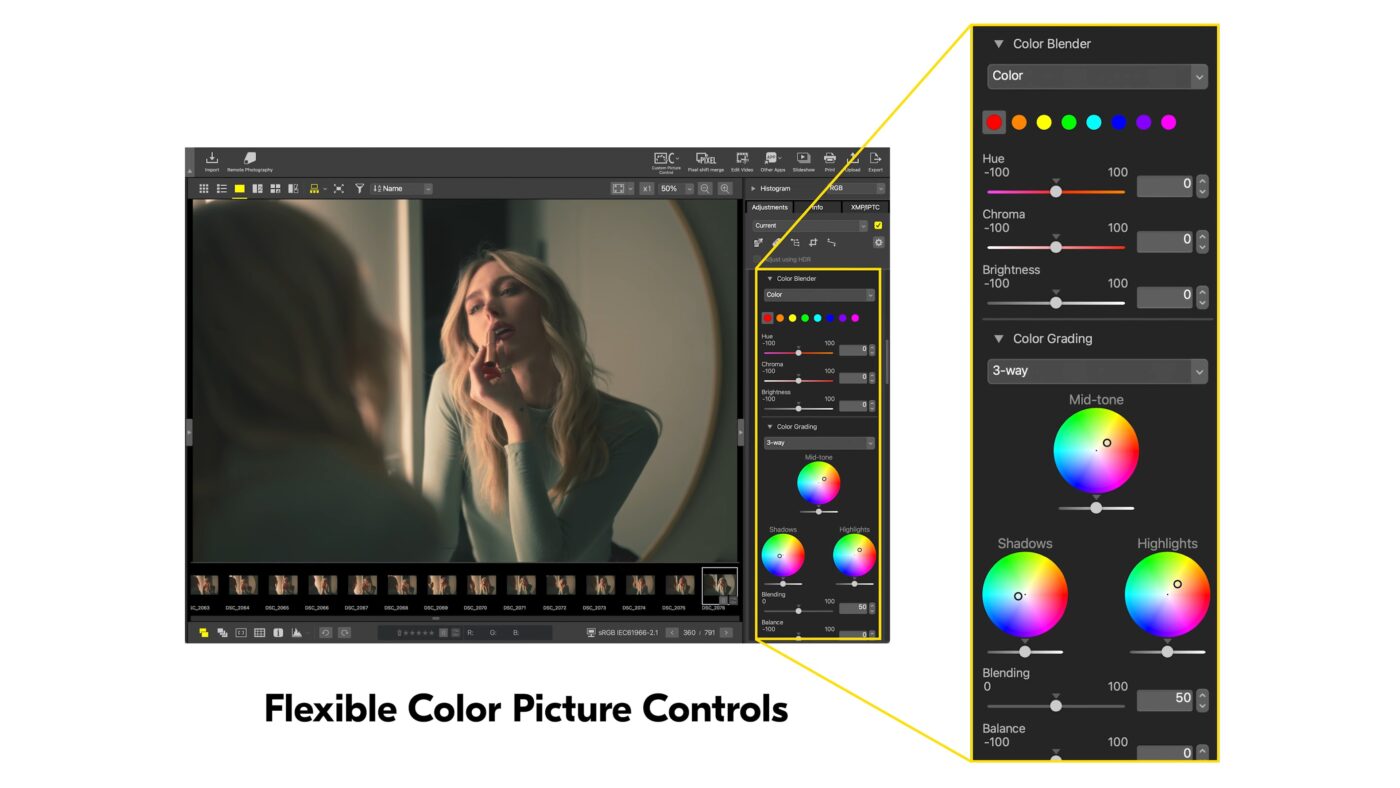The height and width of the screenshot is (788, 1400).
Task: Switch to the Adjustments tab
Action: [770, 208]
